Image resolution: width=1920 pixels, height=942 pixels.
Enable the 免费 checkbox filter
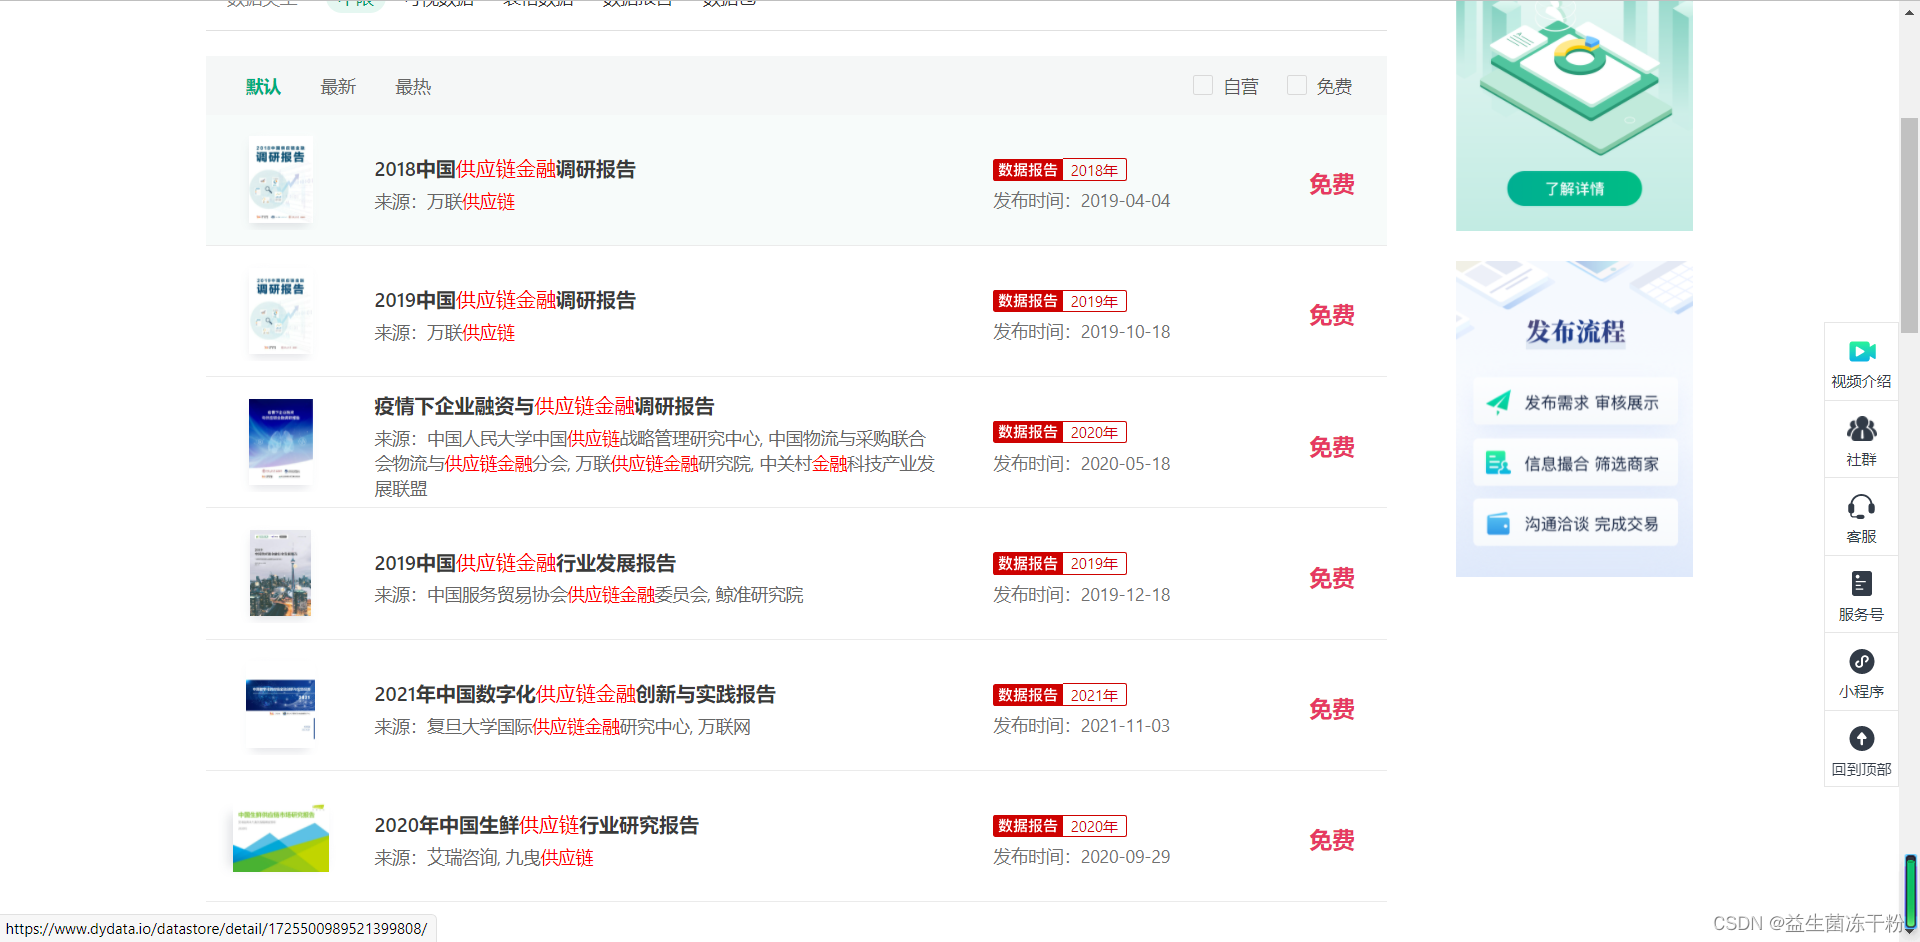[1297, 85]
